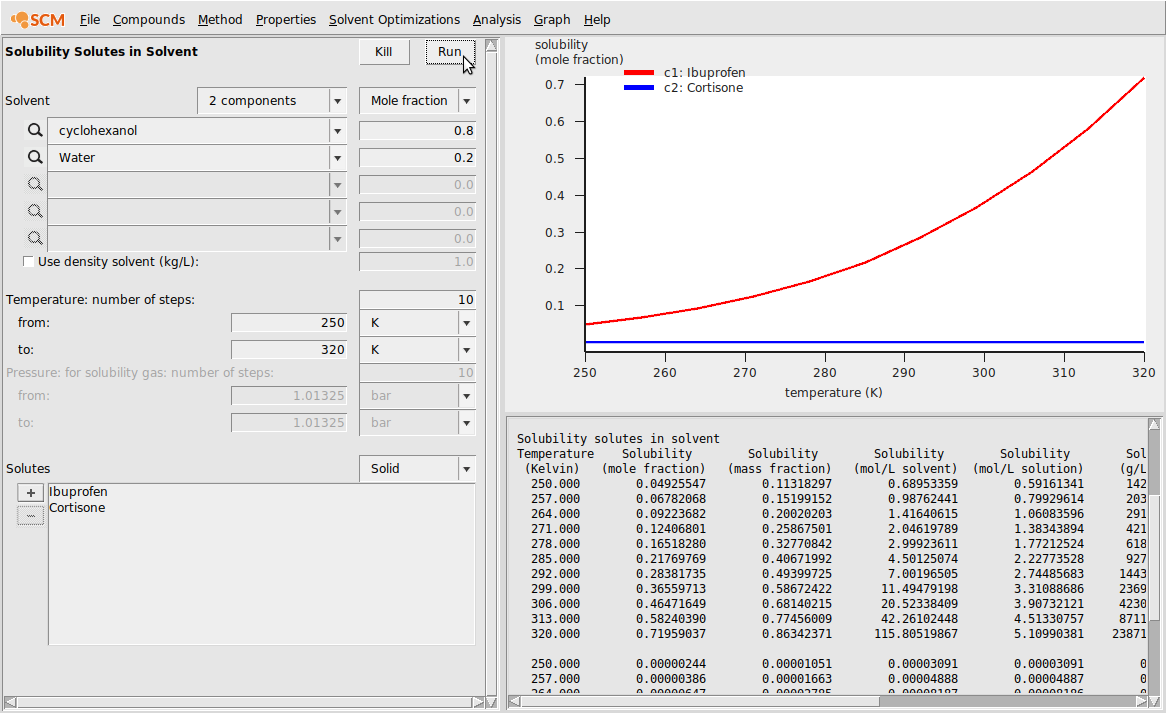Click search icon next to cyclohexanol
The height and width of the screenshot is (713, 1166).
[x=35, y=131]
